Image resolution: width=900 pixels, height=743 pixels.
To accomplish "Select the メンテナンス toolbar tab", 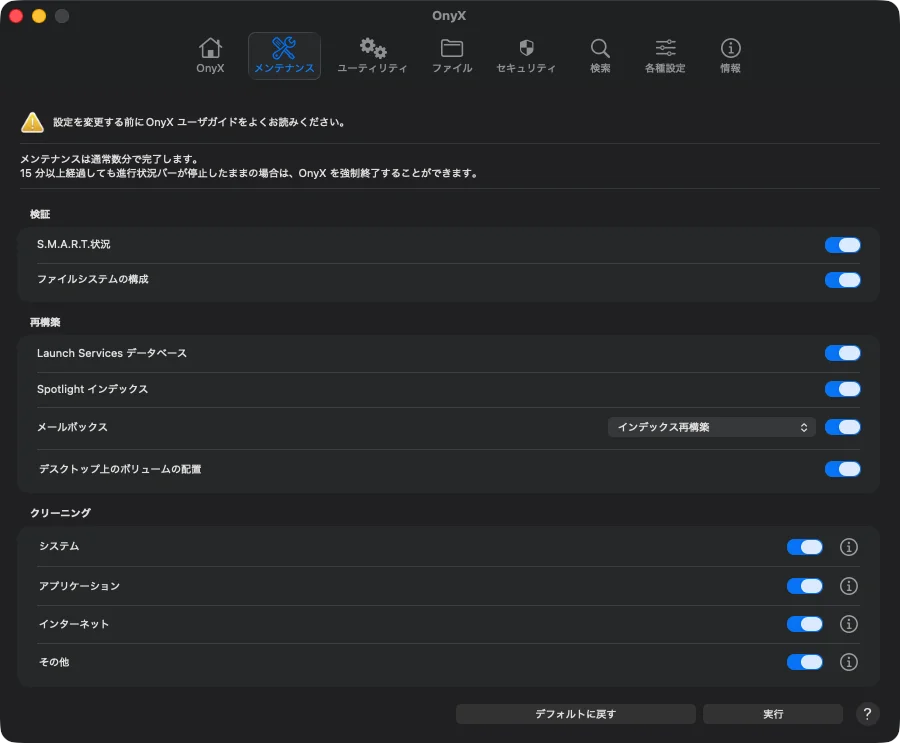I will [284, 56].
